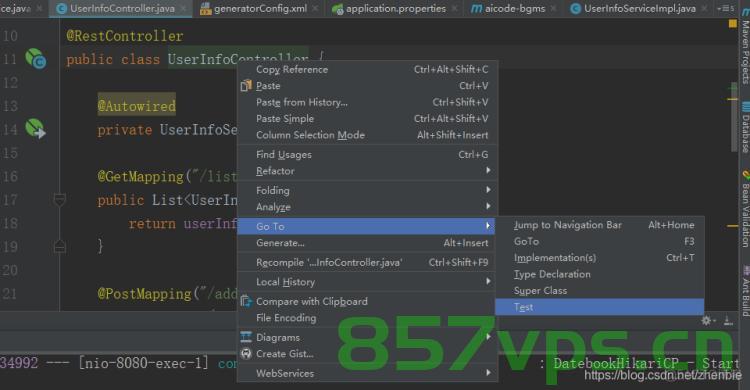Viewport: 750px width, 390px height.
Task: Click the @PostMapping annotation line
Action: 167,293
